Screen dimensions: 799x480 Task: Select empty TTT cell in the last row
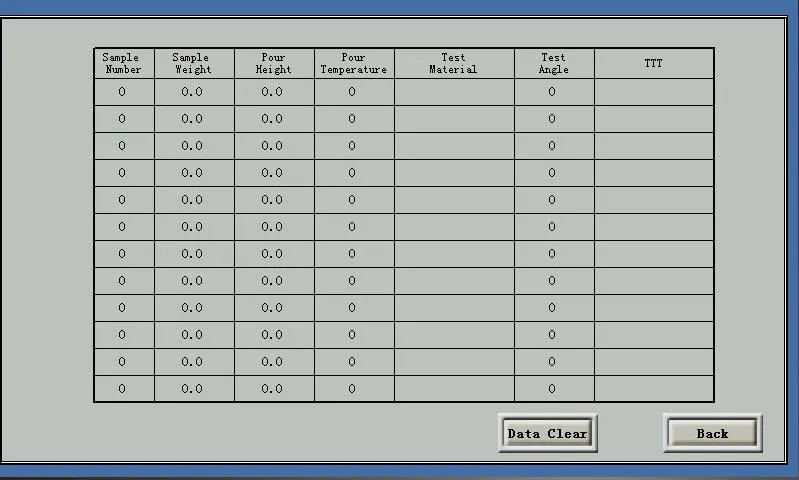[653, 389]
